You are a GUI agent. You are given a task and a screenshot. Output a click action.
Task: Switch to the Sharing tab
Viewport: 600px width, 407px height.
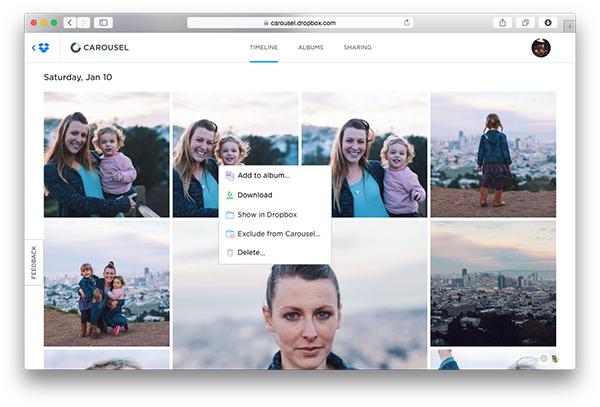tap(357, 47)
